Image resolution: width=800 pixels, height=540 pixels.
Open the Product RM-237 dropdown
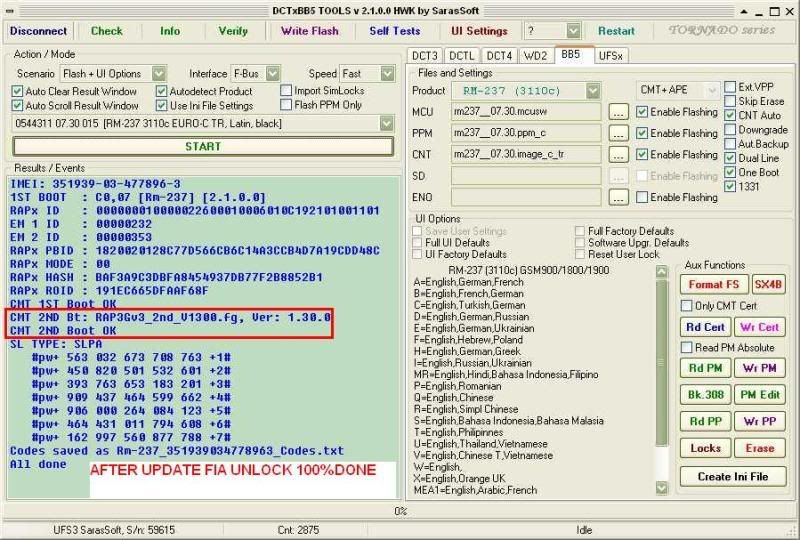coord(592,91)
